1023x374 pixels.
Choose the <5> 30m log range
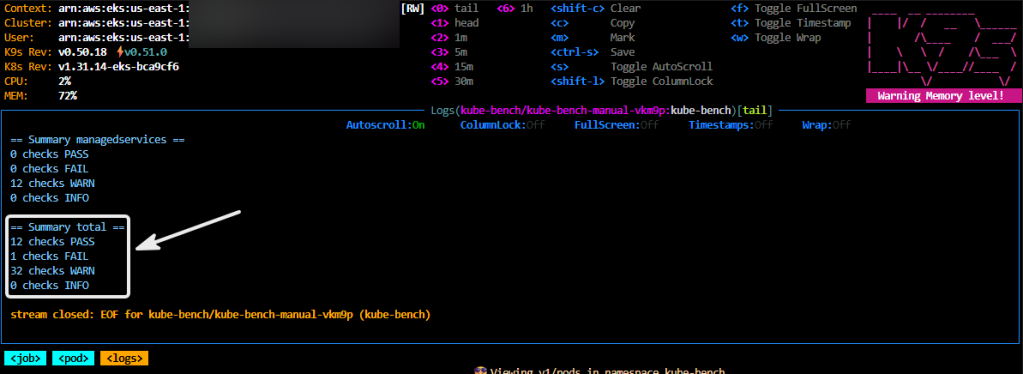pyautogui.click(x=452, y=82)
